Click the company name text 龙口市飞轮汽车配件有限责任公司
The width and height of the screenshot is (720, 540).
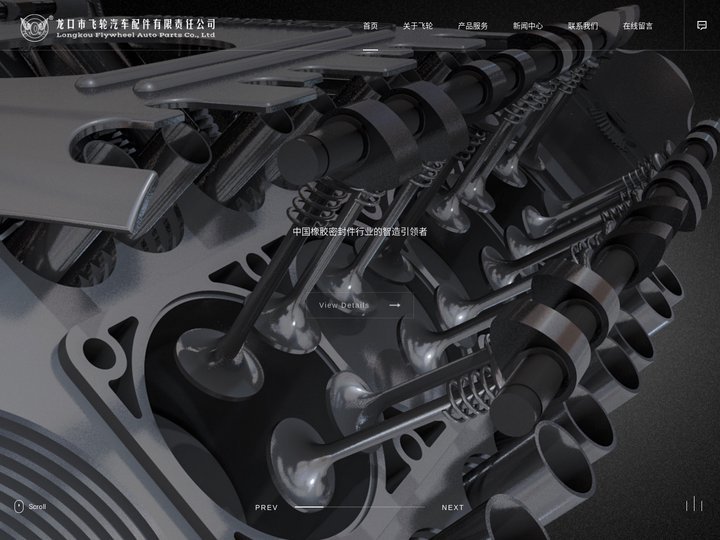(135, 23)
